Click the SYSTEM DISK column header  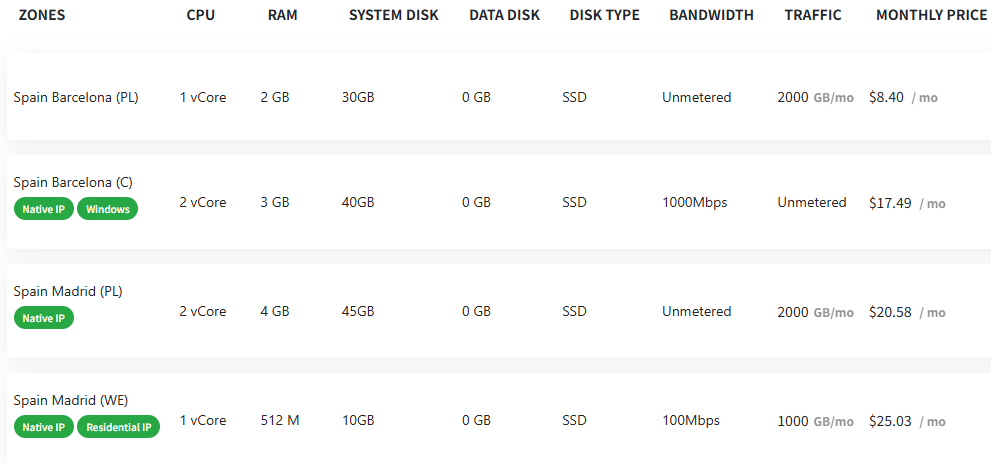tap(393, 15)
